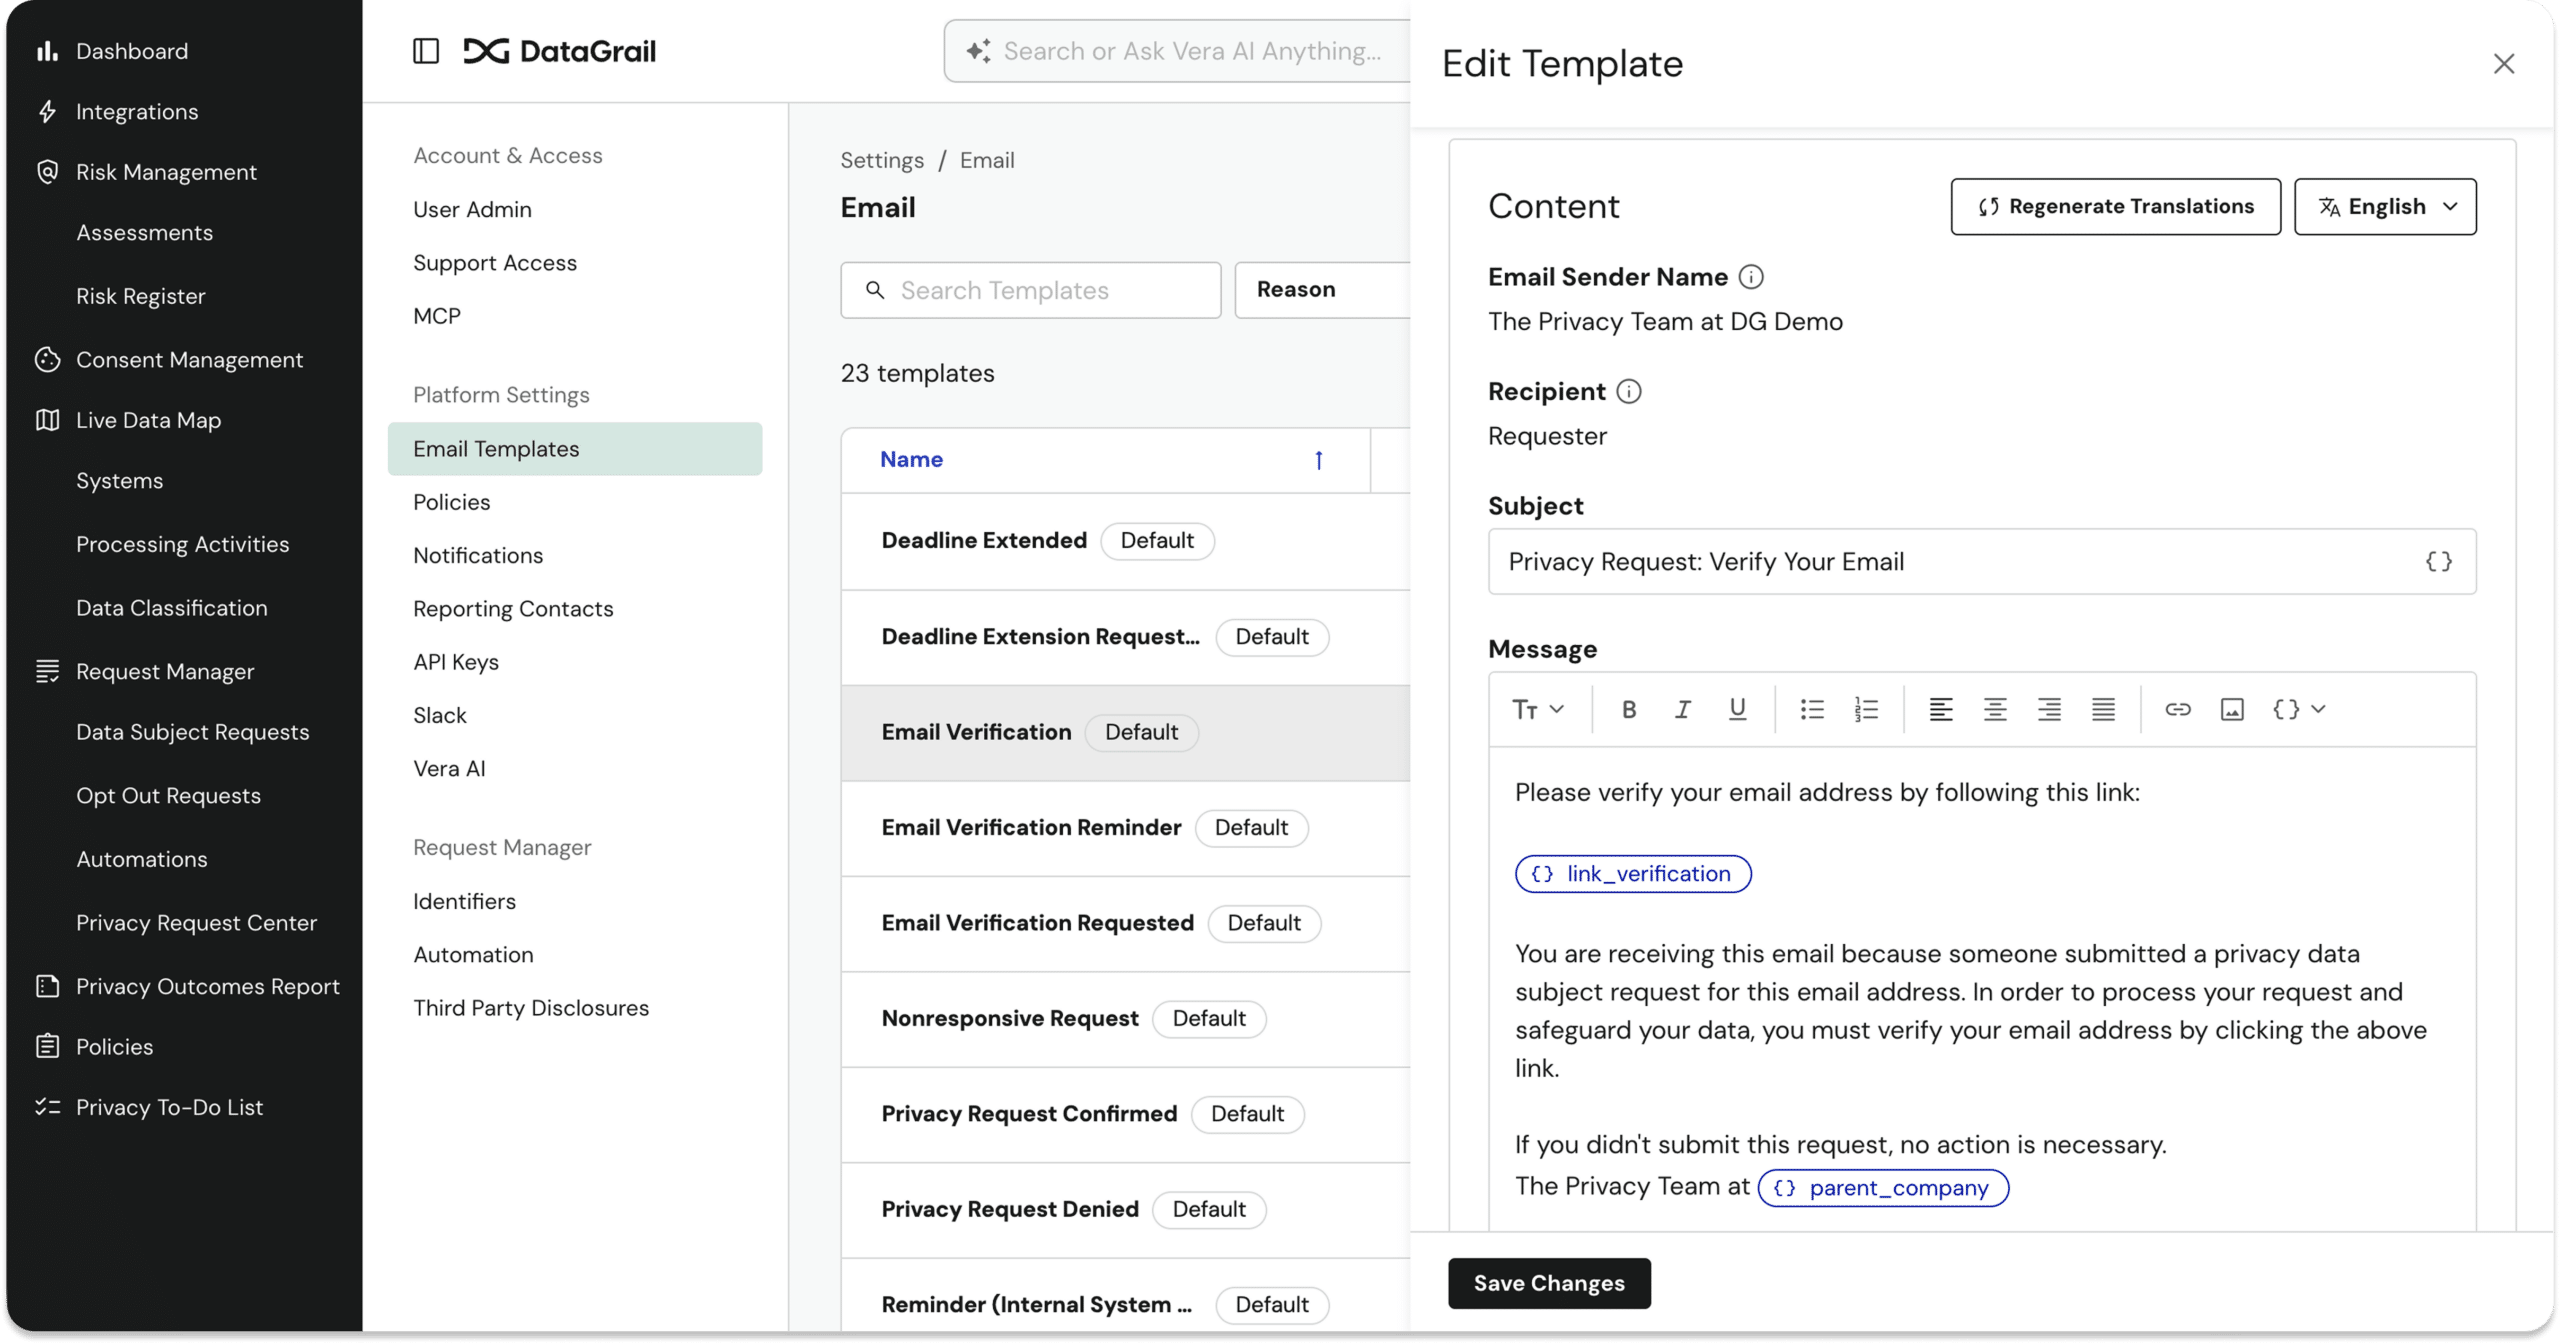The height and width of the screenshot is (1344, 2560).
Task: Open Notifications settings
Action: click(x=478, y=556)
